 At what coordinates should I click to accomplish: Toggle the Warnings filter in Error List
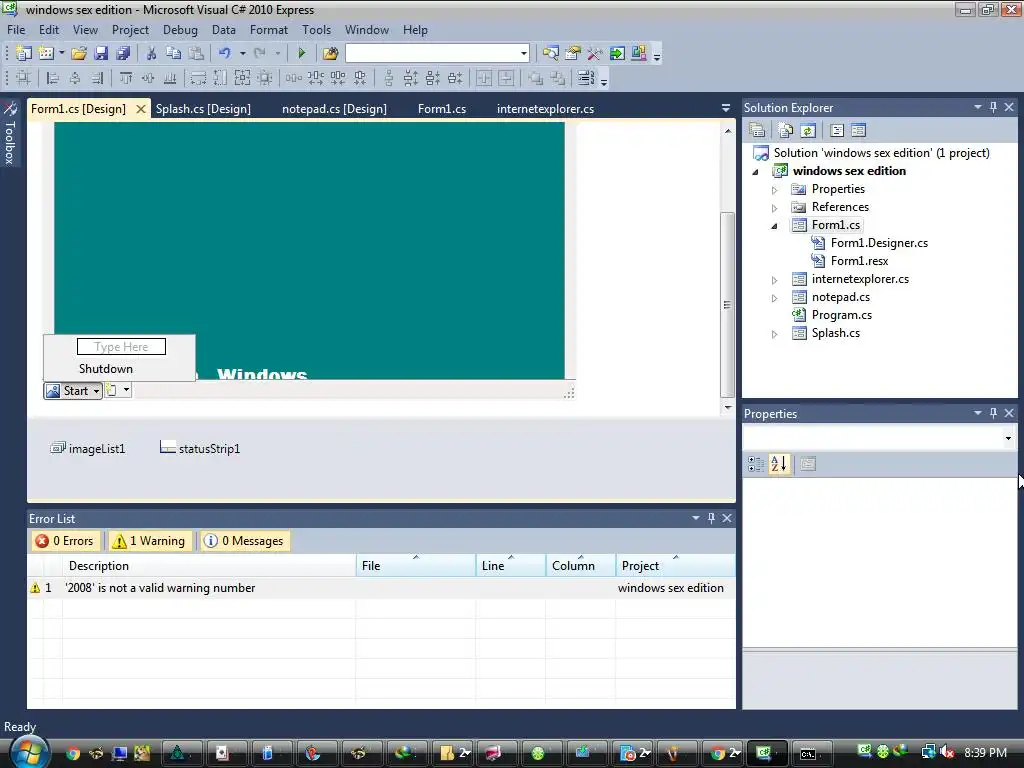click(150, 541)
